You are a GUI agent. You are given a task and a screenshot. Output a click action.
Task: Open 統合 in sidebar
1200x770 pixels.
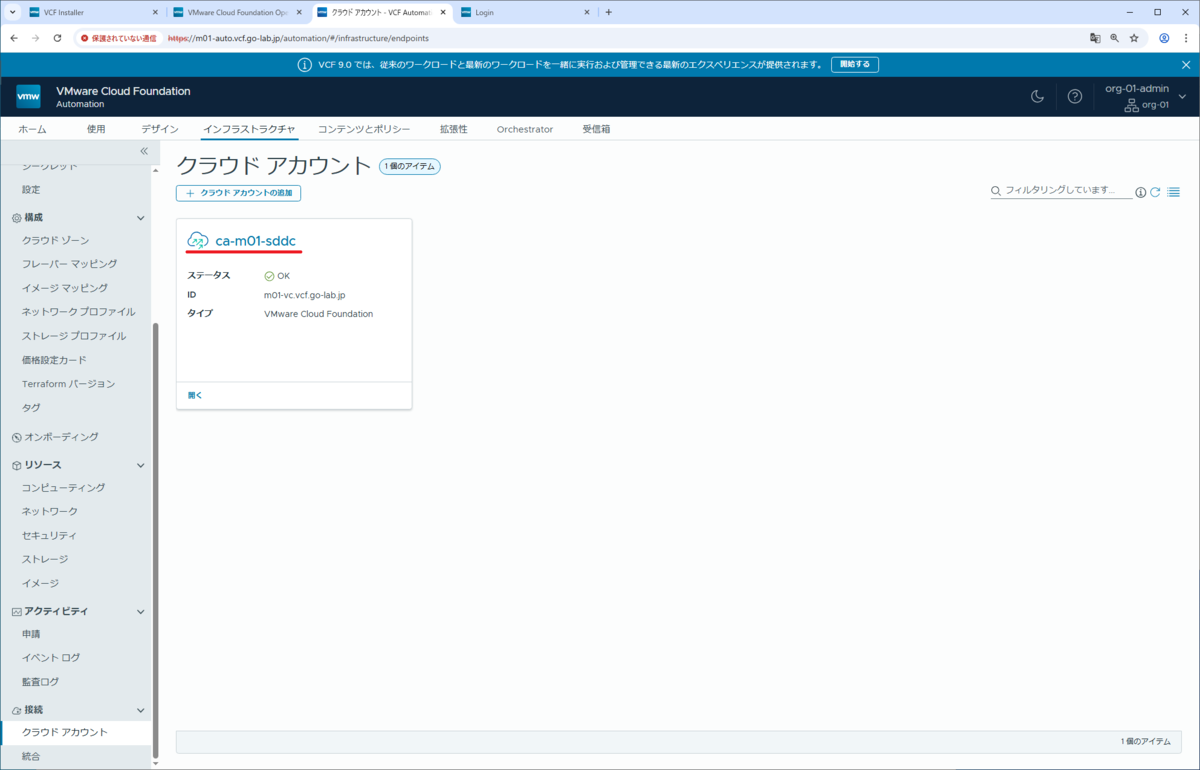click(x=31, y=756)
